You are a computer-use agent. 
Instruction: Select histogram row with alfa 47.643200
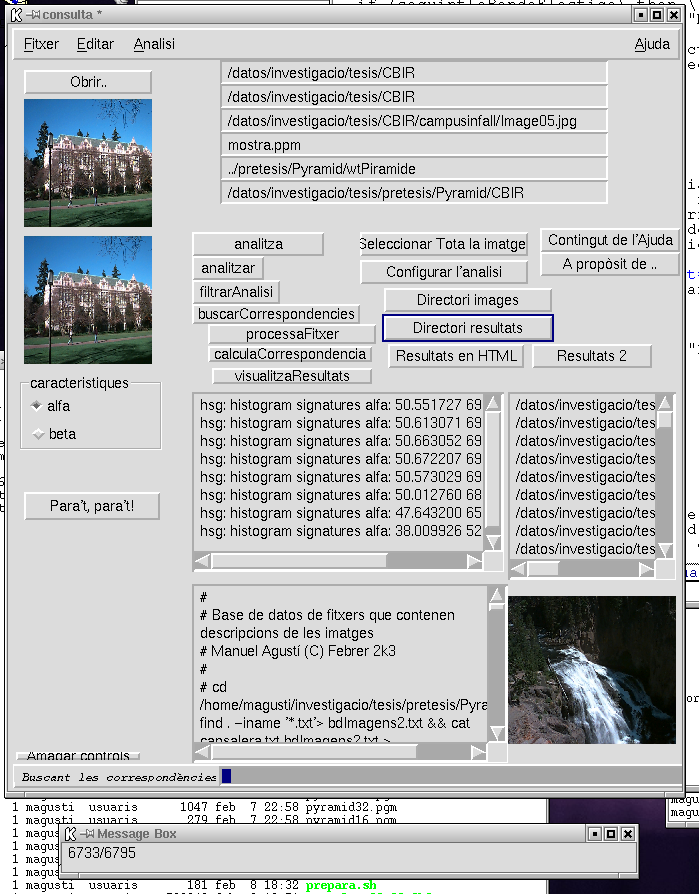pyautogui.click(x=340, y=513)
